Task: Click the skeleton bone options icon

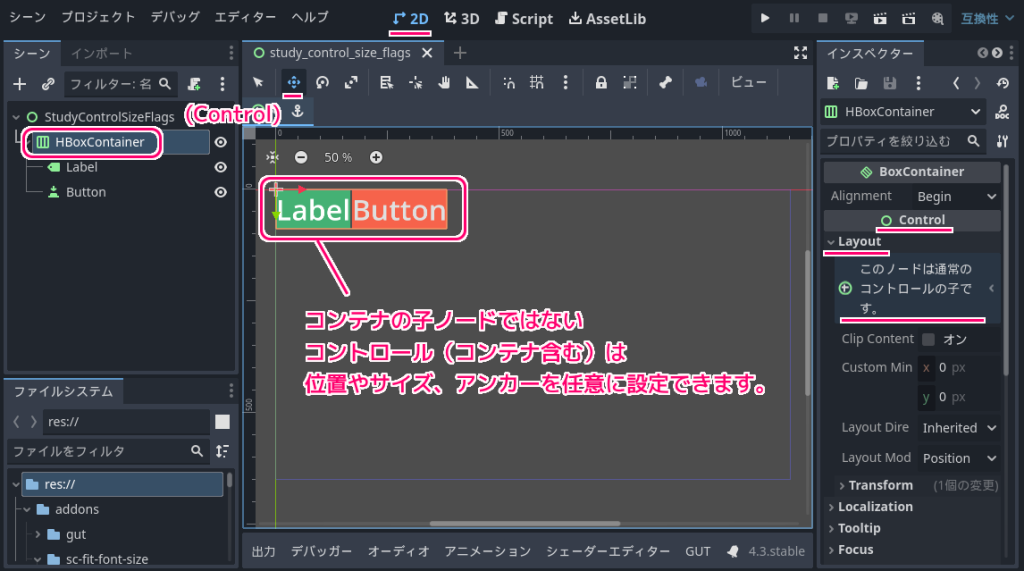Action: [665, 82]
